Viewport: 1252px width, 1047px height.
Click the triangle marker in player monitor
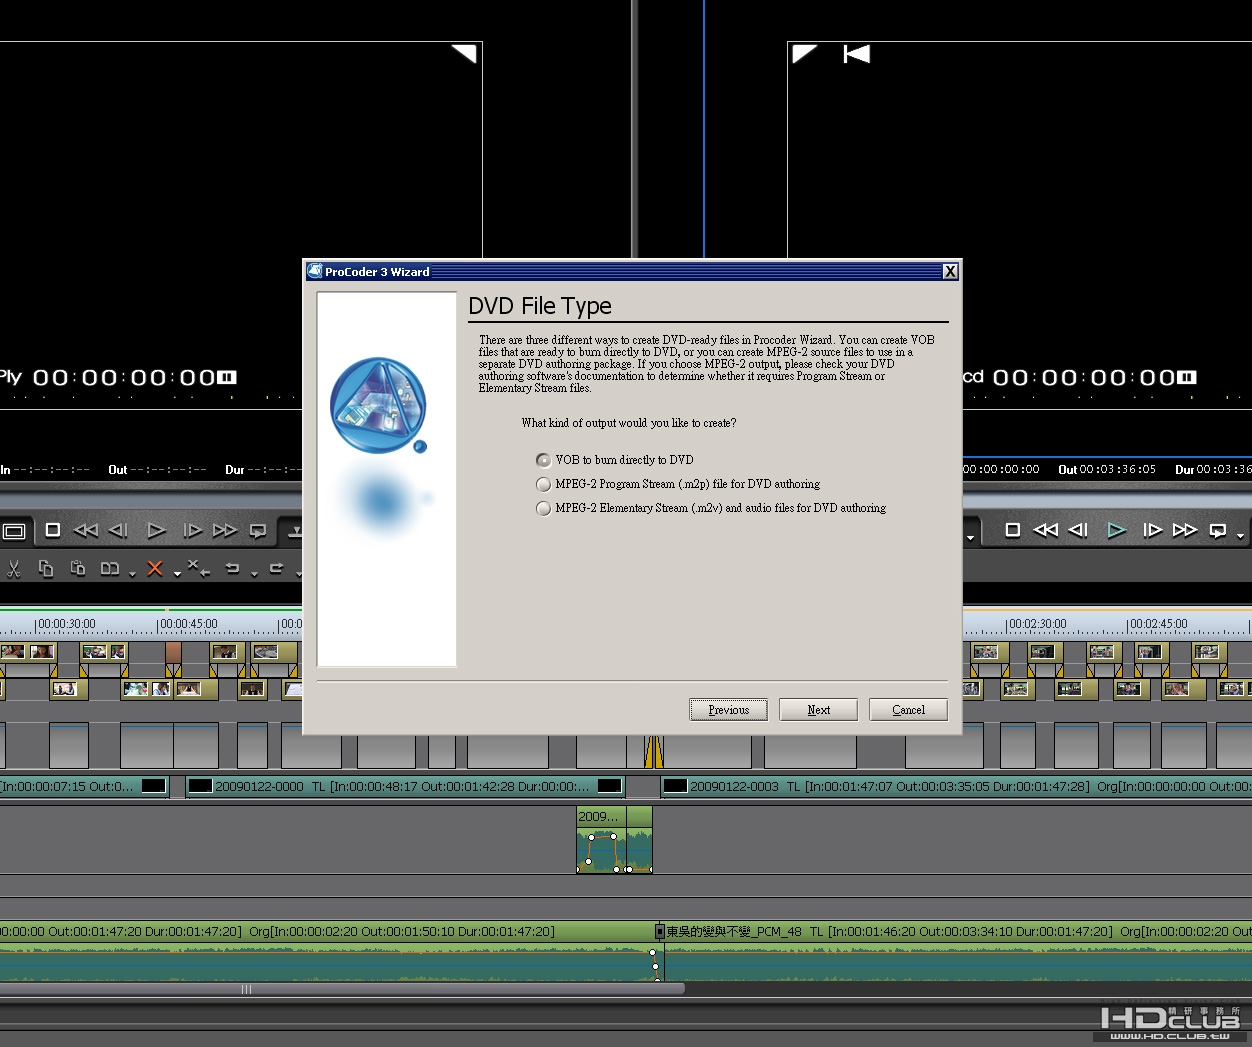(x=464, y=53)
